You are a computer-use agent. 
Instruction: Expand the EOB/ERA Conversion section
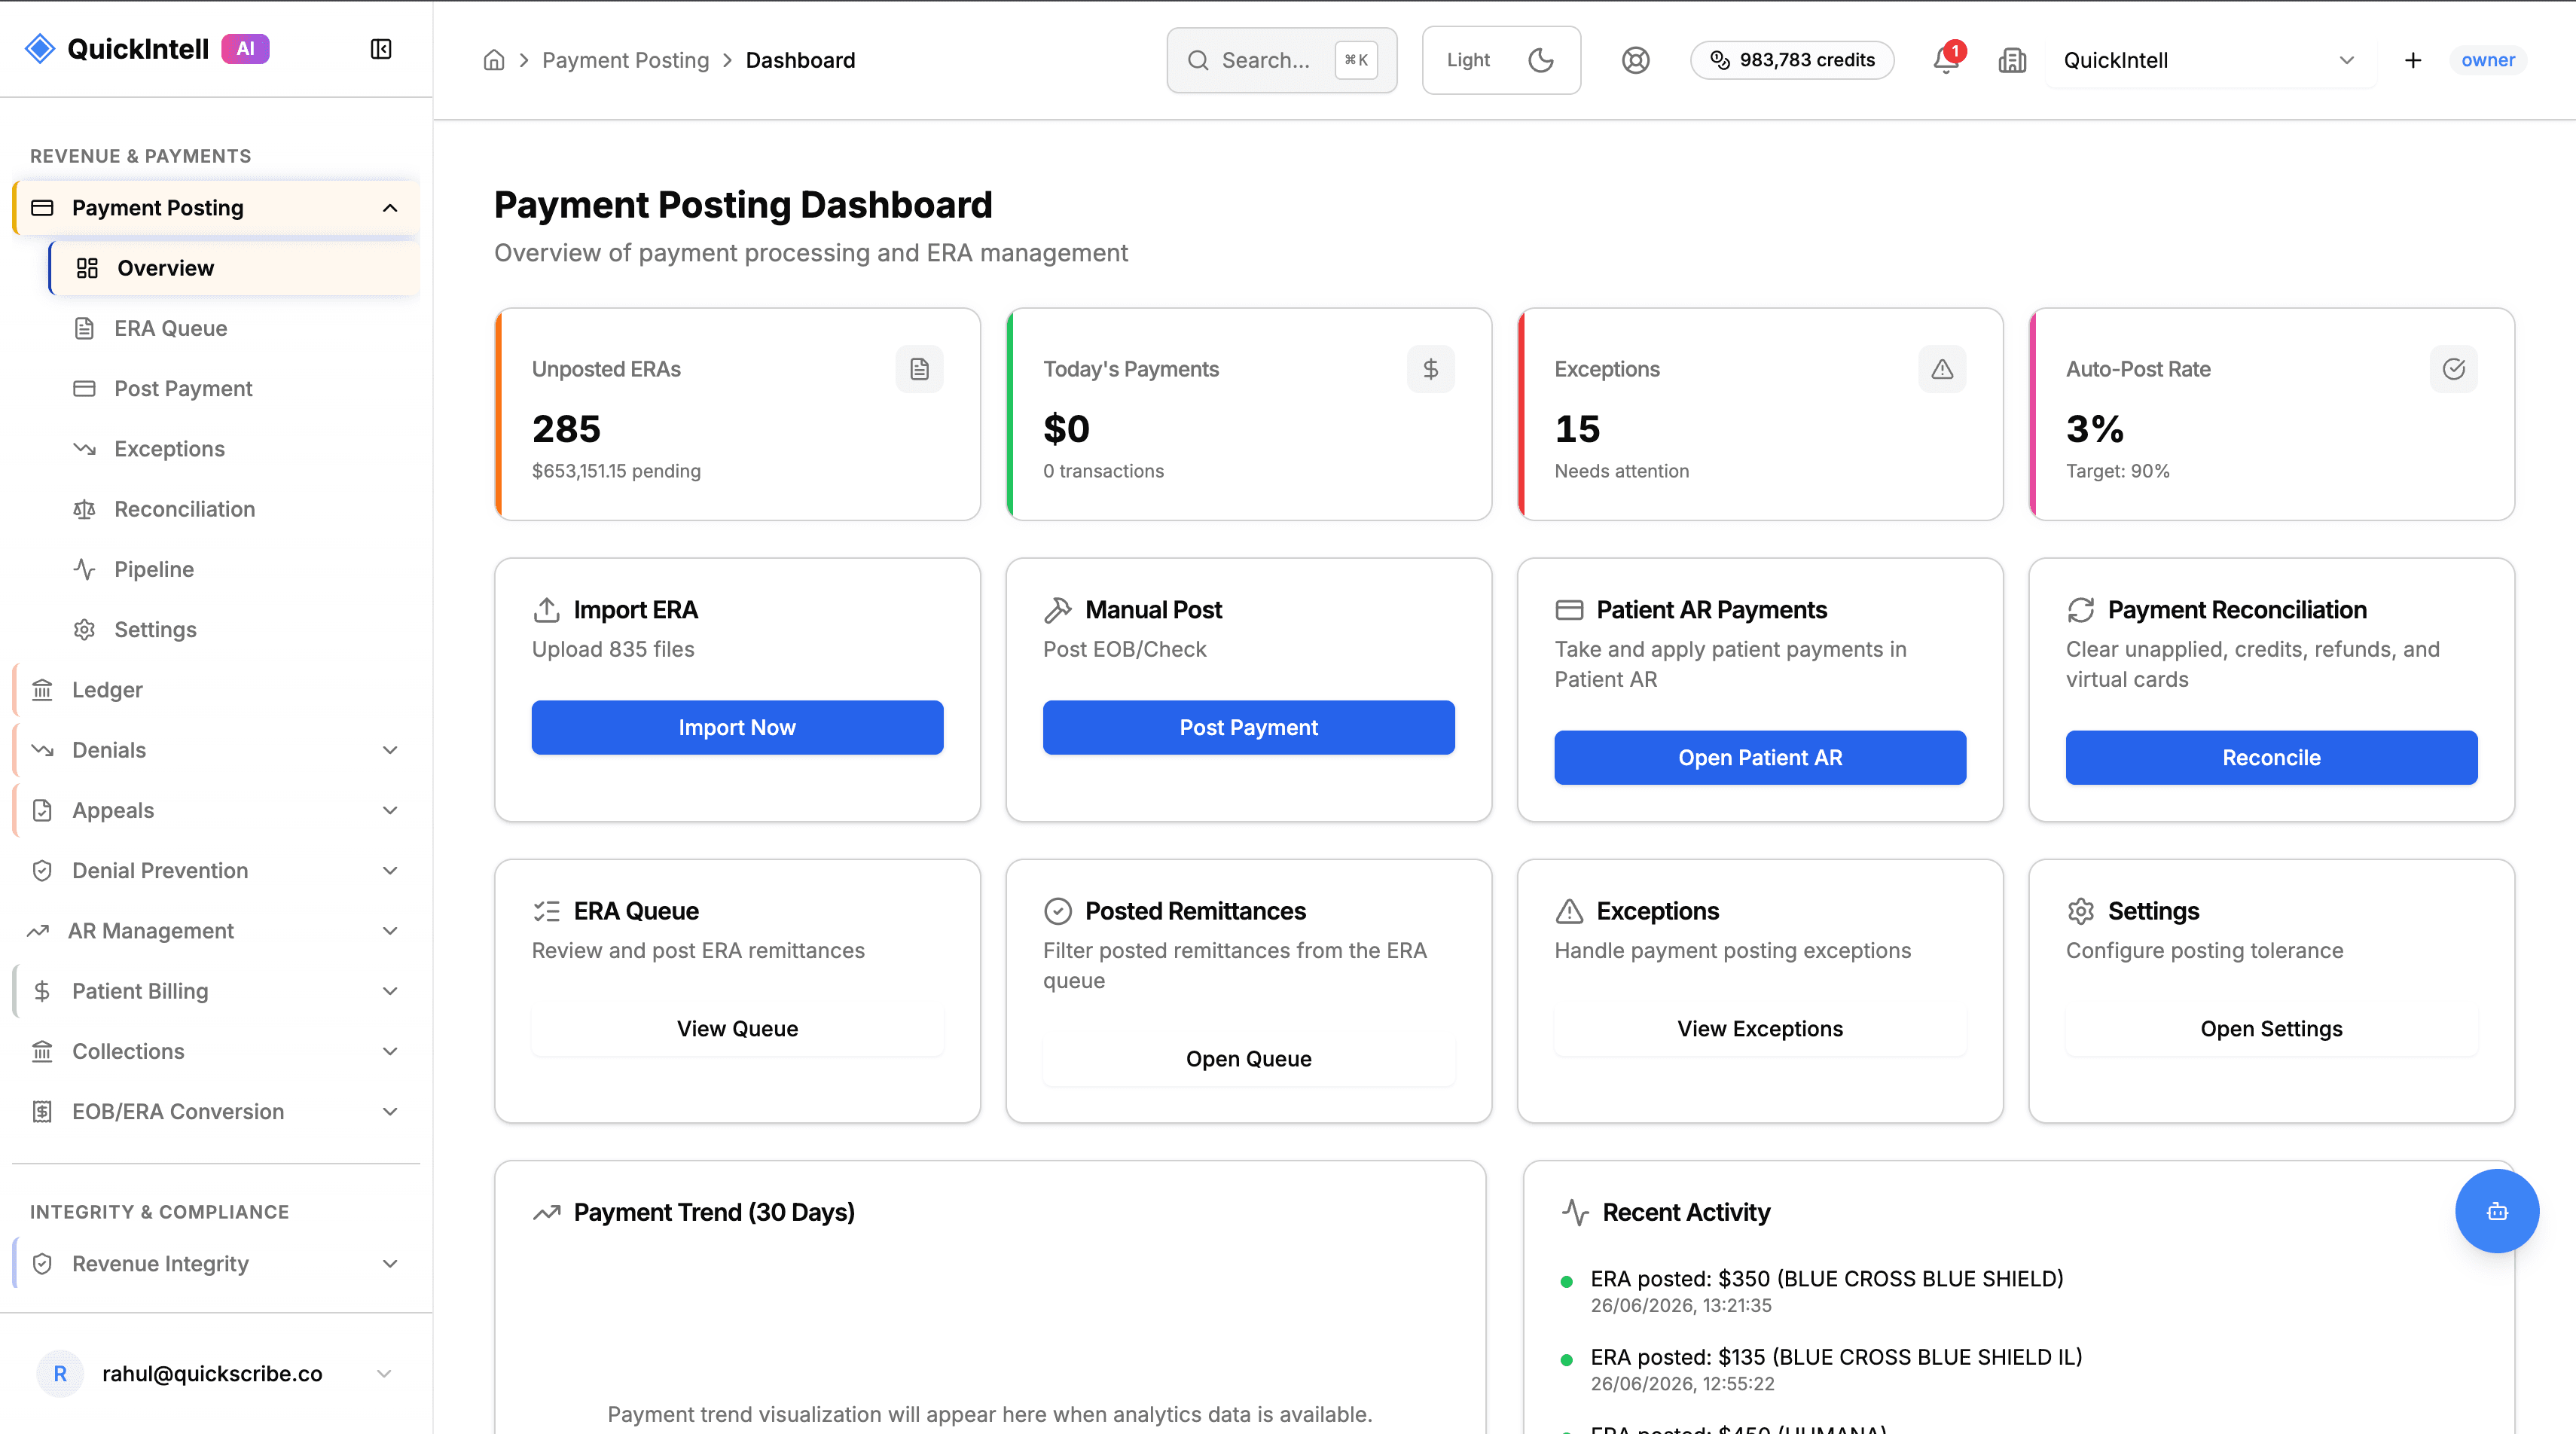[x=390, y=1111]
